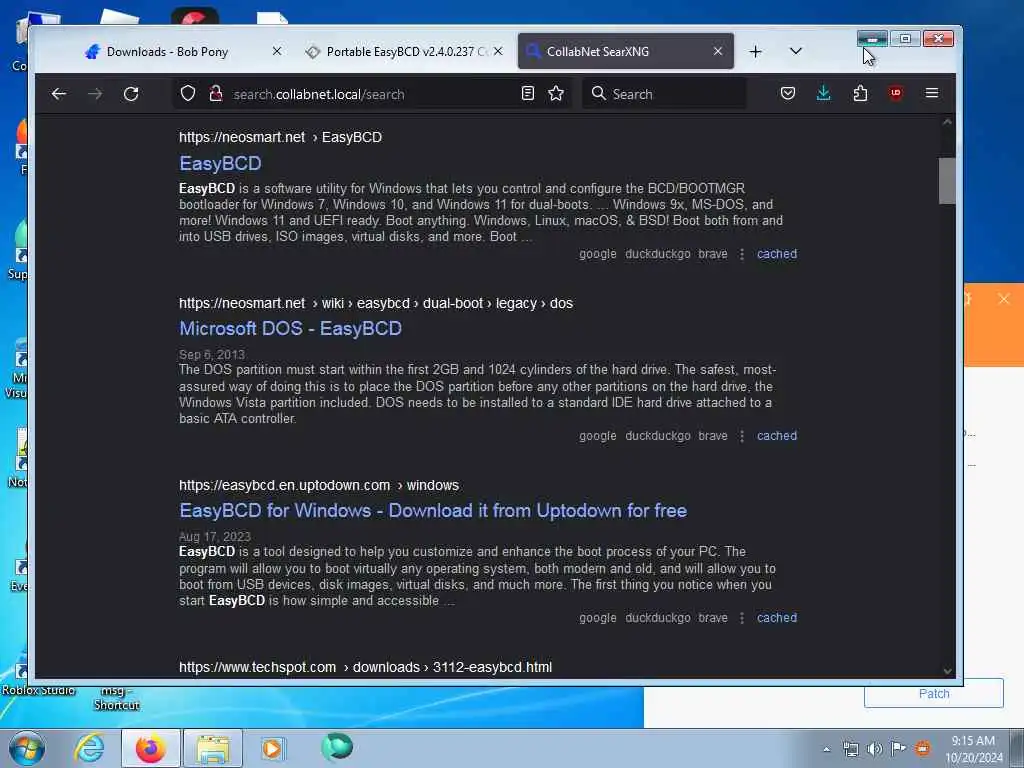
Task: Click the orange tray icon beside the flag
Action: 923,748
